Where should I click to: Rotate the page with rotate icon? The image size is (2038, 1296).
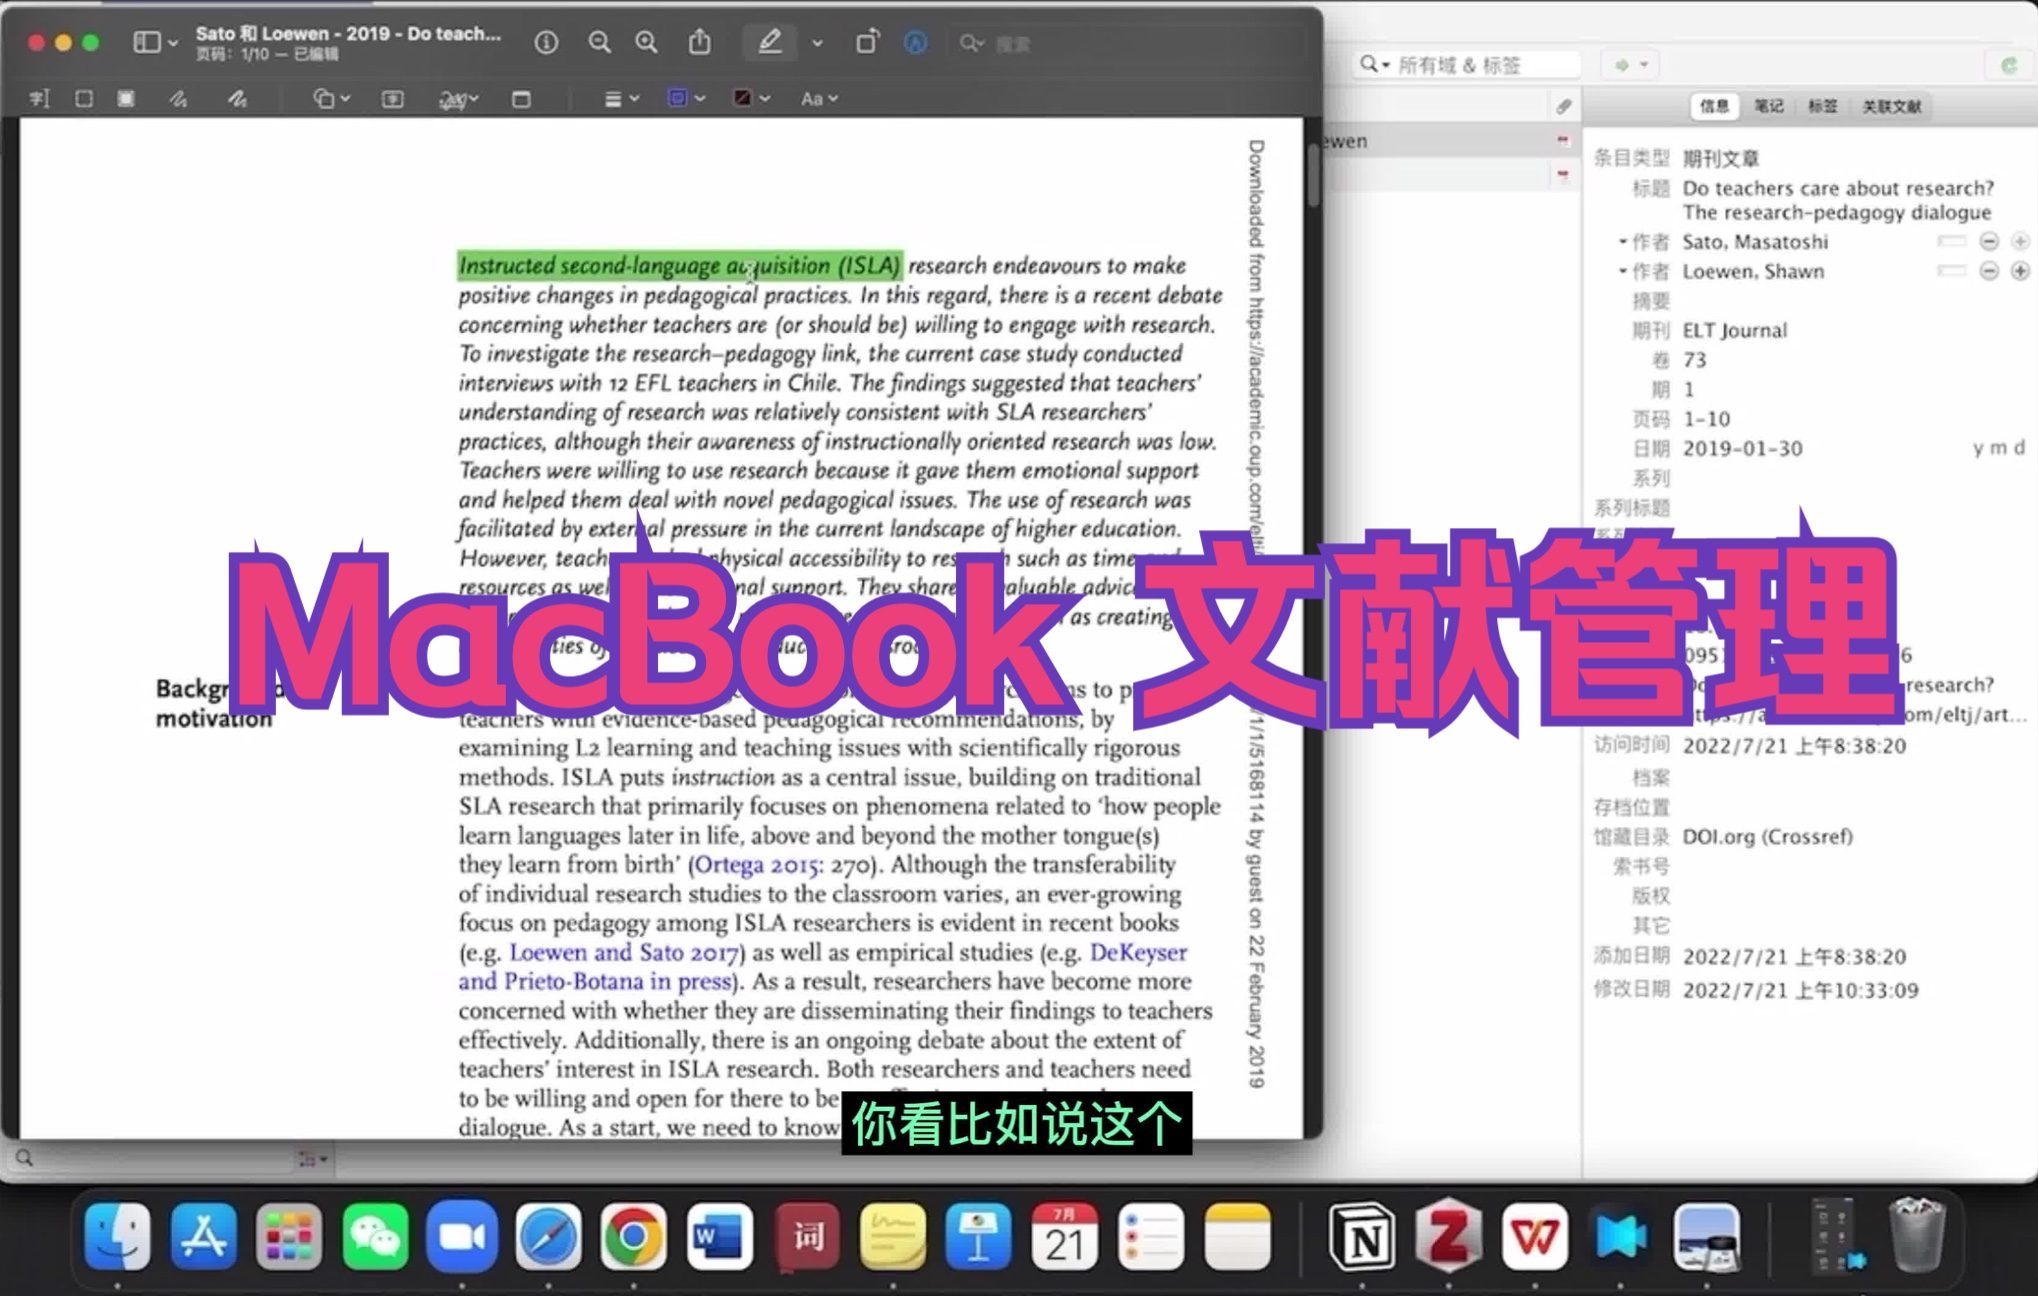click(x=867, y=42)
